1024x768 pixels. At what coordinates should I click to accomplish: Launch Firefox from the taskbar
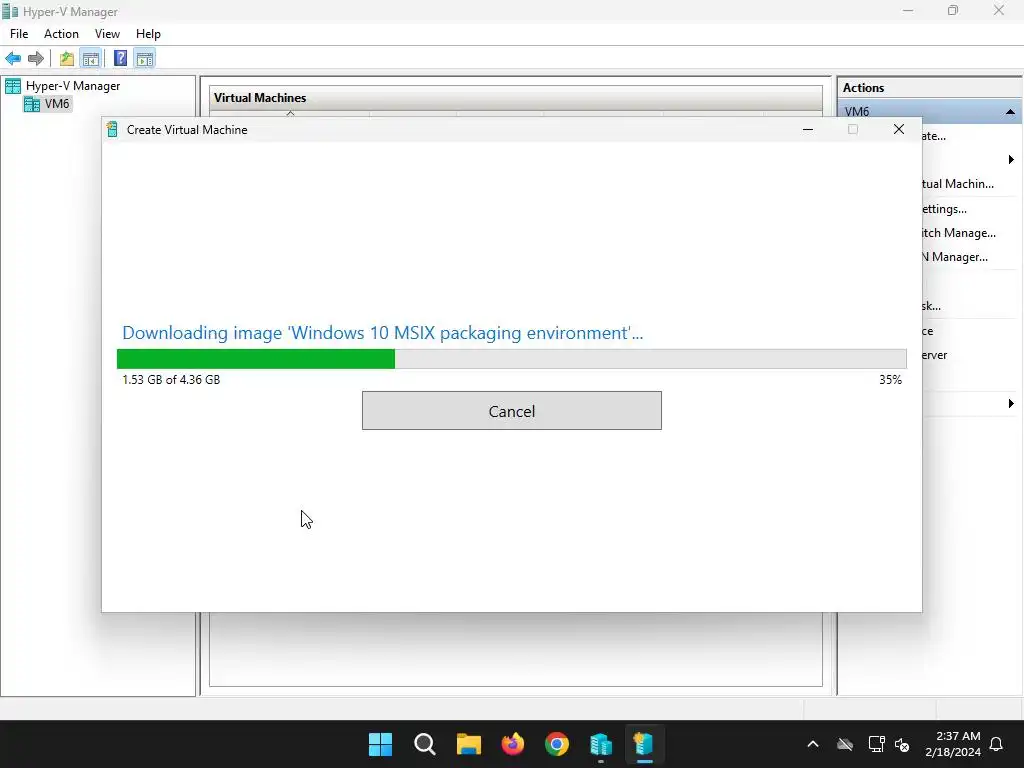tap(513, 744)
